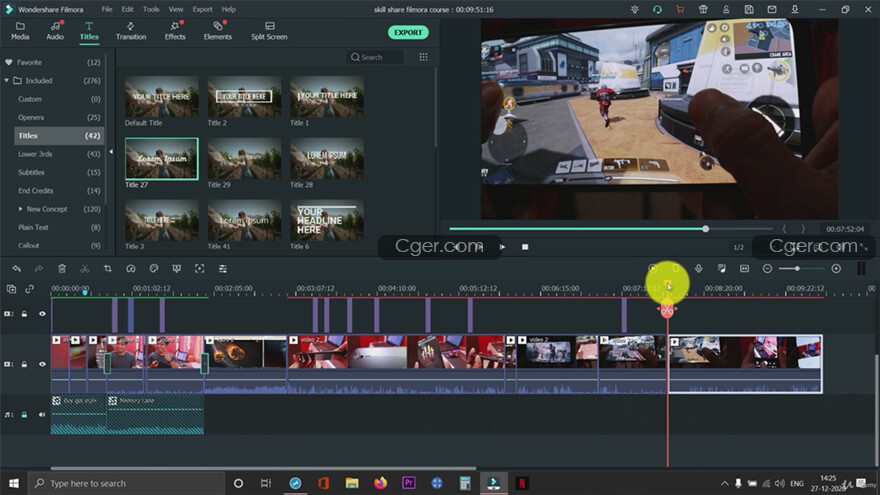
Task: Click the Motion Tracking target icon
Action: [x=199, y=269]
